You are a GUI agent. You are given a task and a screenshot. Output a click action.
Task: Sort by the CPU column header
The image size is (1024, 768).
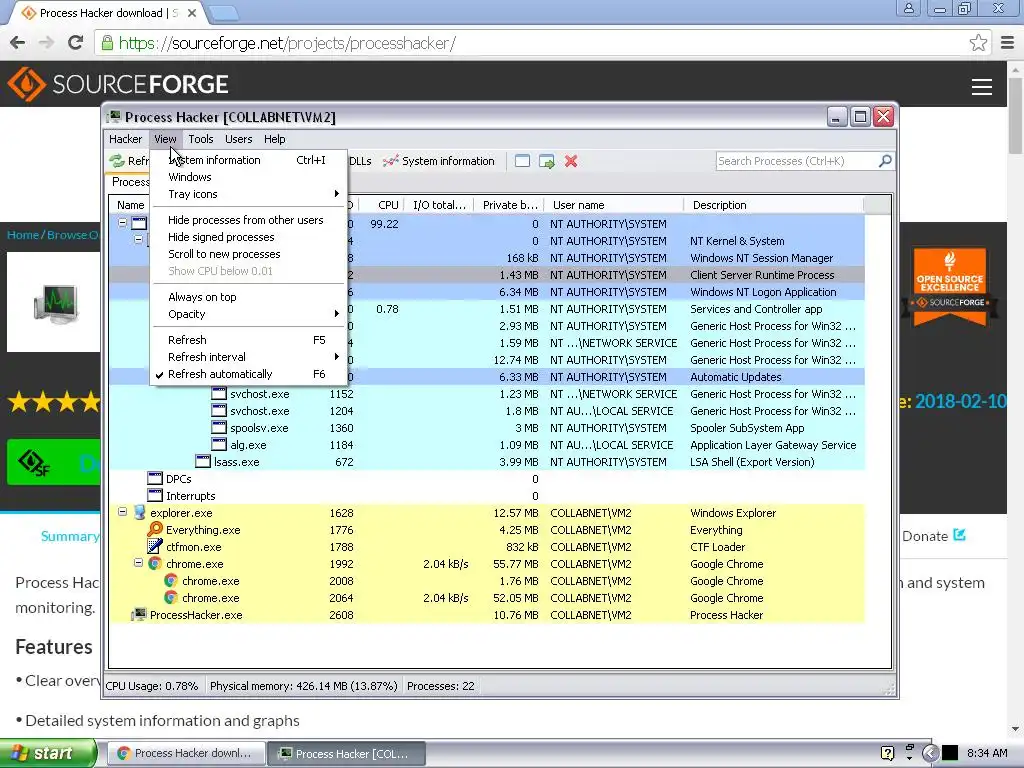pyautogui.click(x=381, y=205)
